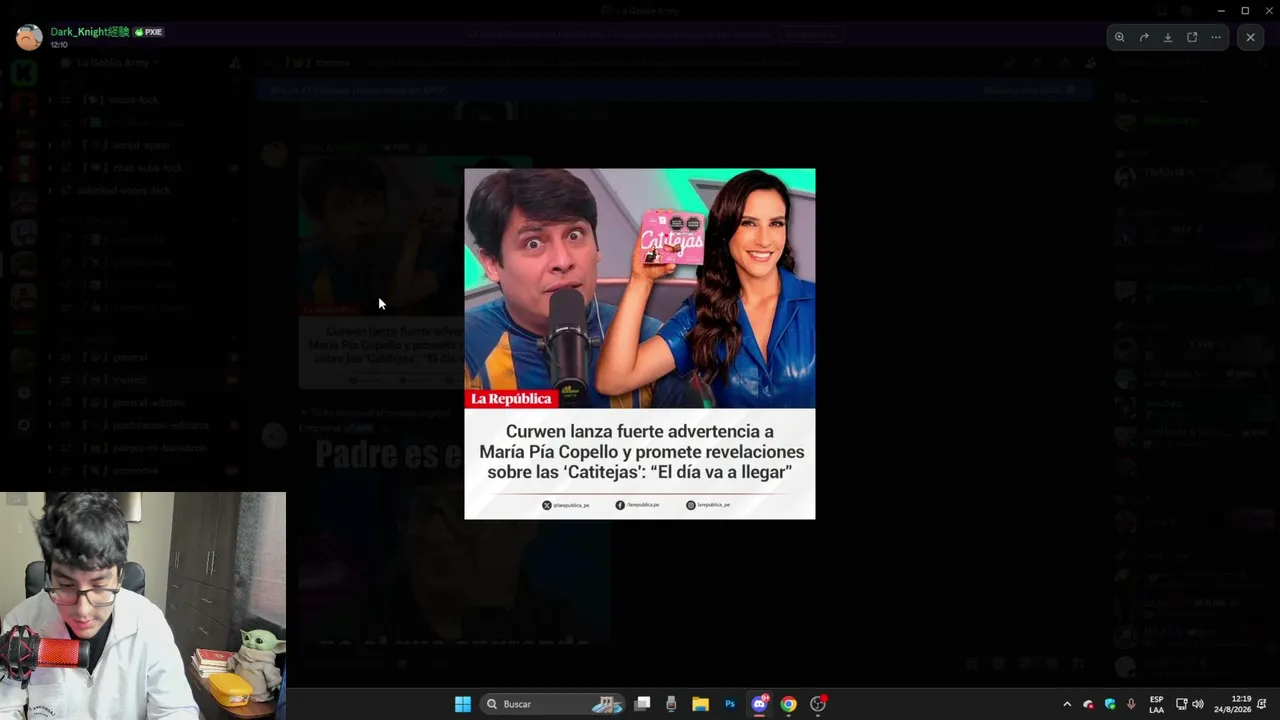
Task: Click the security shield tray icon
Action: click(1110, 704)
